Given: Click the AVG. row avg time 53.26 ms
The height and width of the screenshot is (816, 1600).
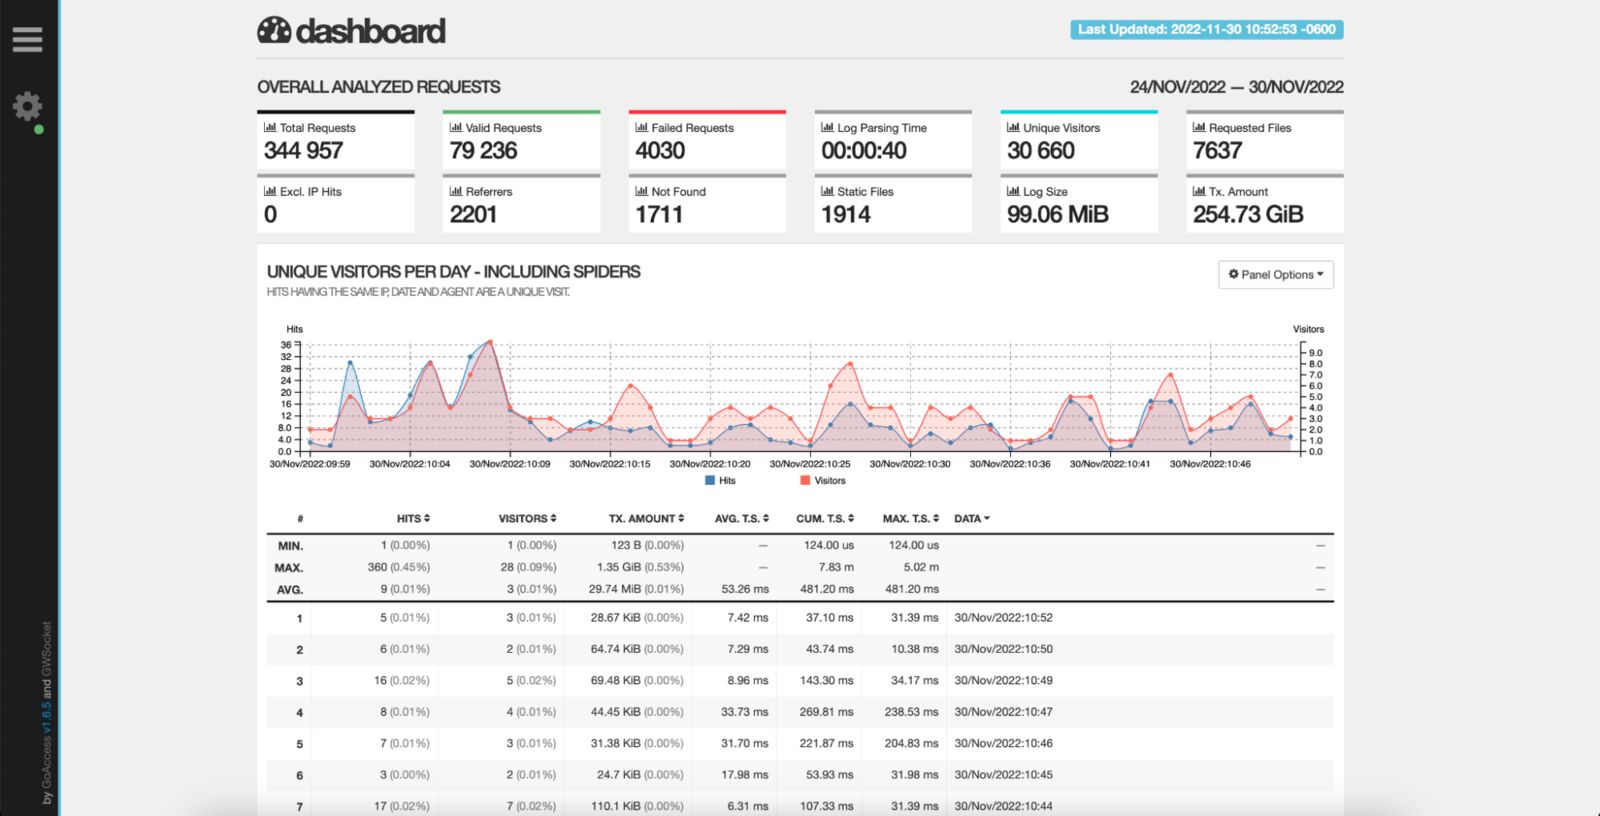Looking at the screenshot, I should point(745,589).
